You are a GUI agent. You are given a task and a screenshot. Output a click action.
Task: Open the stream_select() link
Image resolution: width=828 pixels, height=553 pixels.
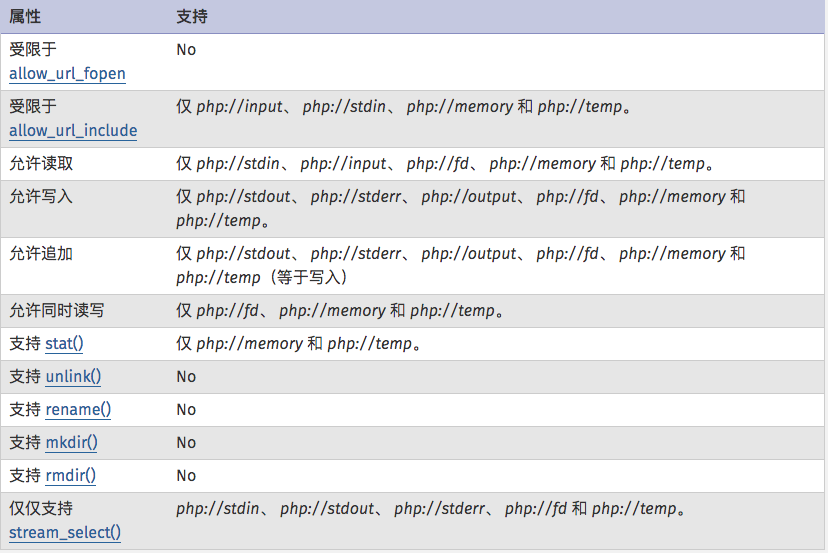(x=65, y=532)
